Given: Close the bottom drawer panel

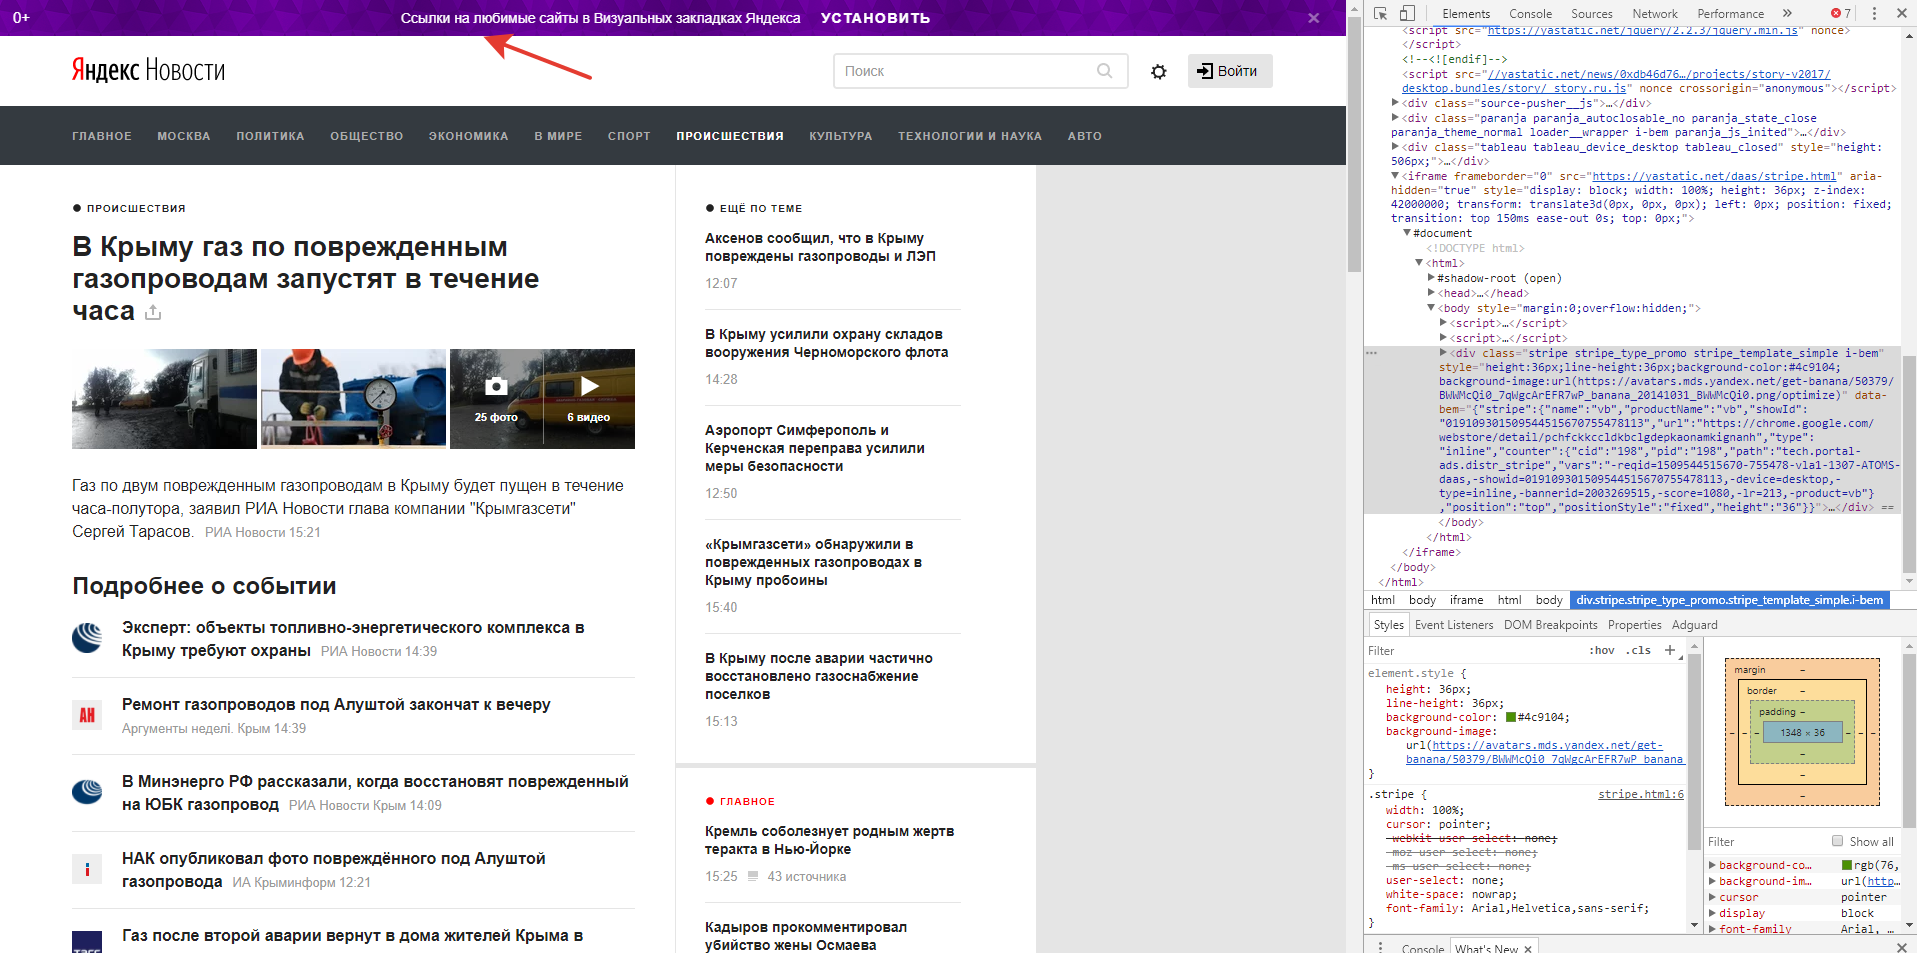Looking at the screenshot, I should pyautogui.click(x=1901, y=946).
